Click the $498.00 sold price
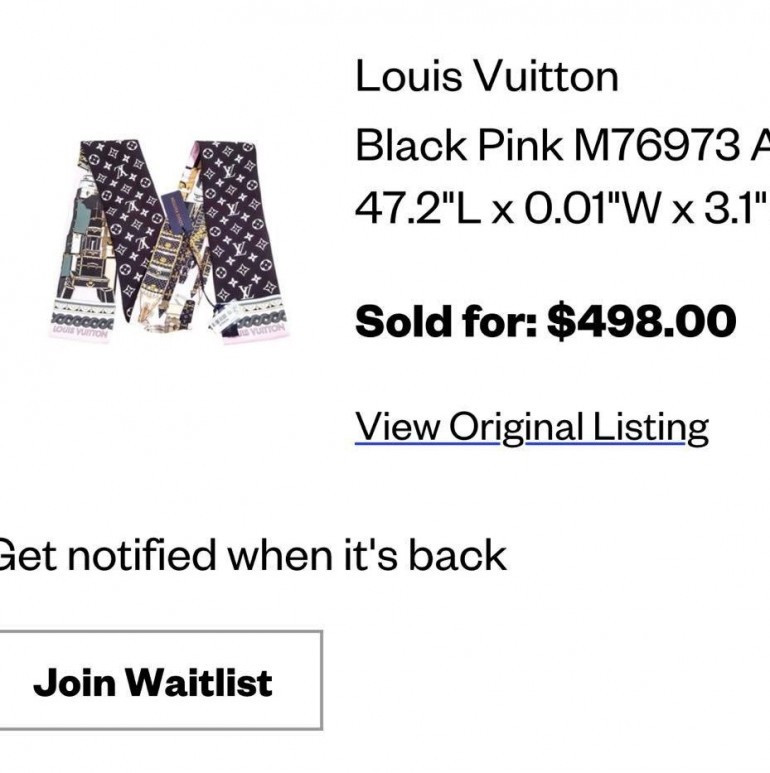Viewport: 770px width, 773px height. click(x=641, y=322)
